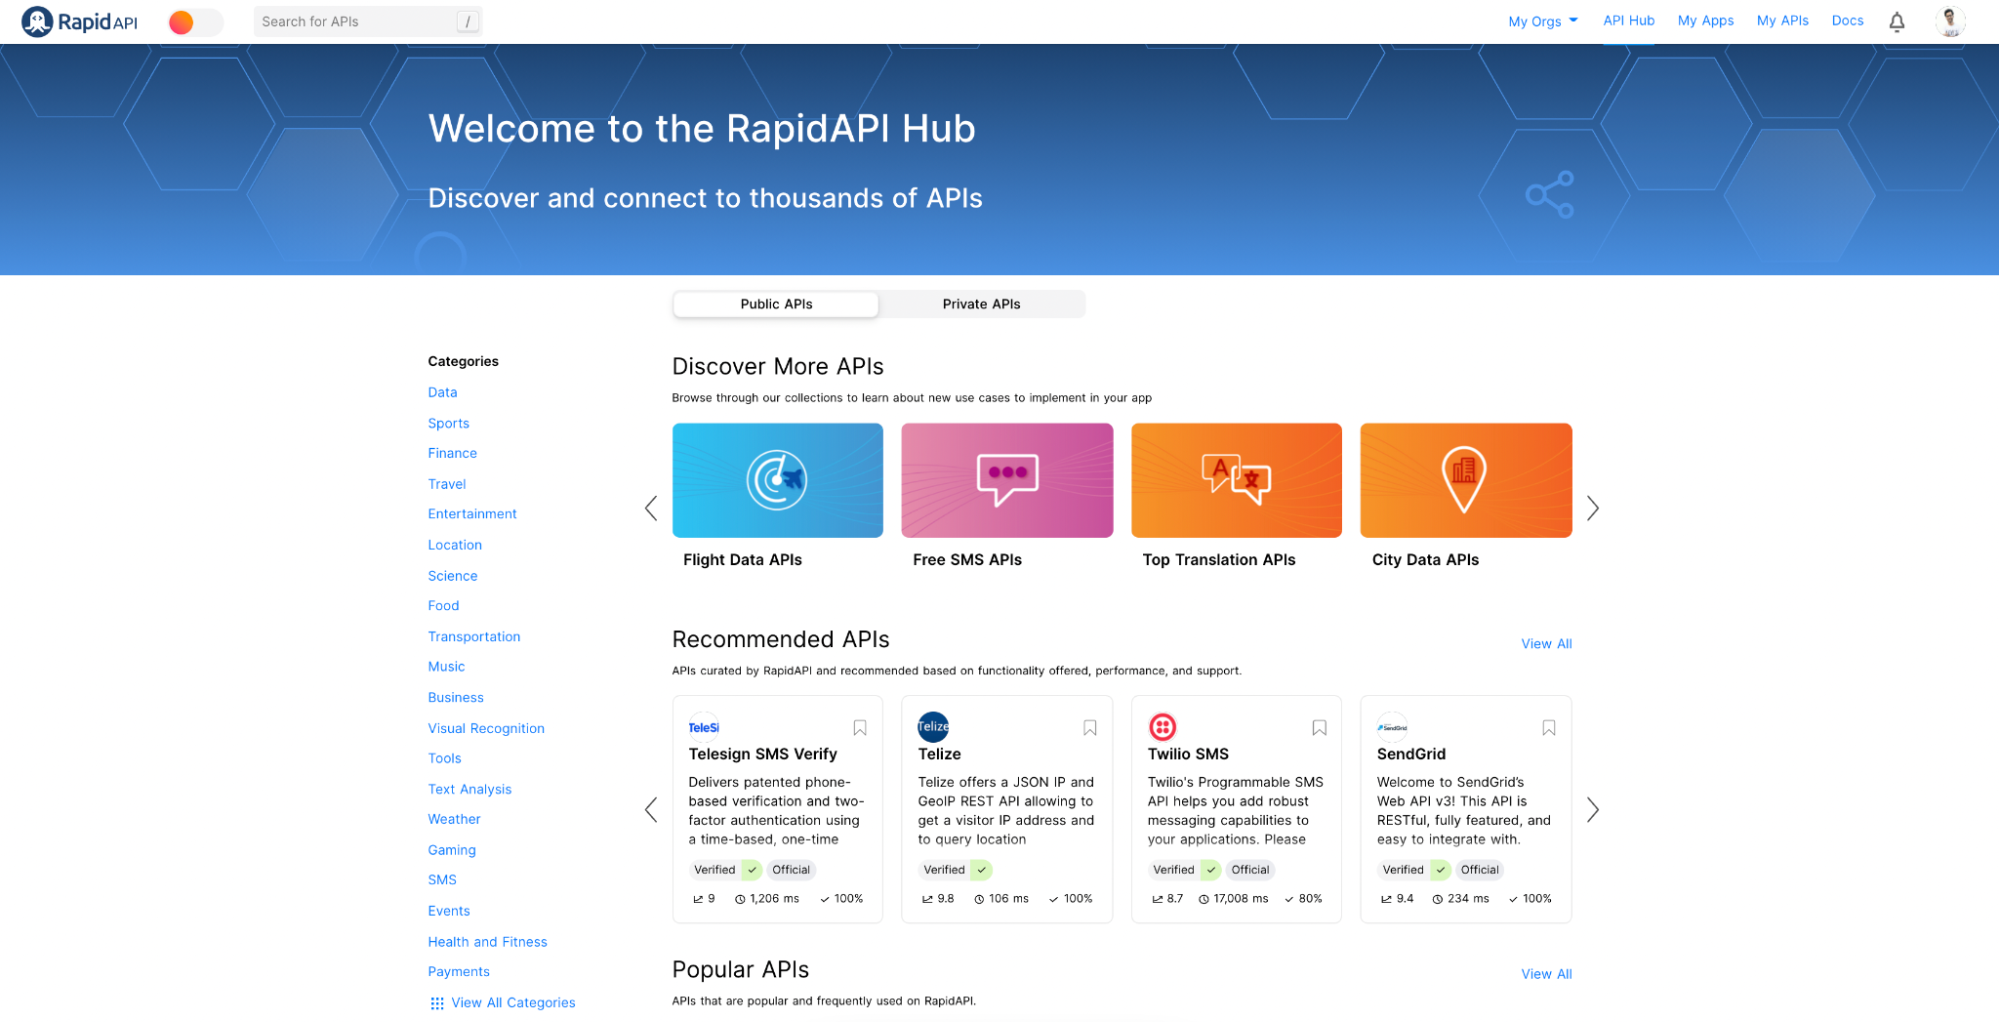Viewport: 1999px width, 1022px height.
Task: Open the Top Translation APIs collection thumbnail
Action: tap(1236, 480)
